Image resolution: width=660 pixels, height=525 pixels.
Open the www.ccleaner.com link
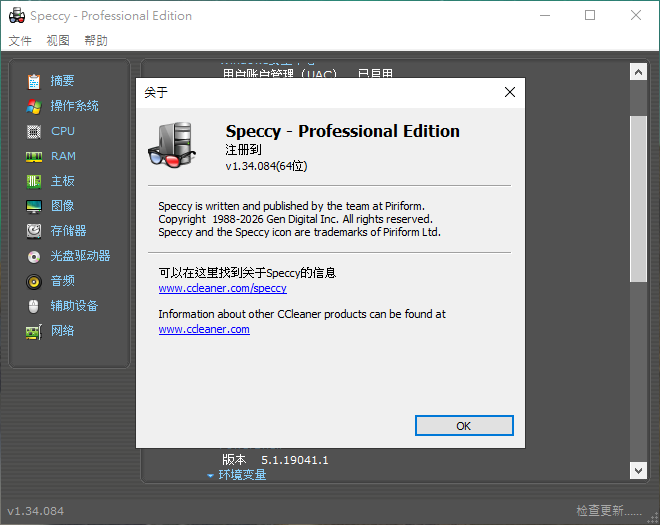[x=204, y=329]
